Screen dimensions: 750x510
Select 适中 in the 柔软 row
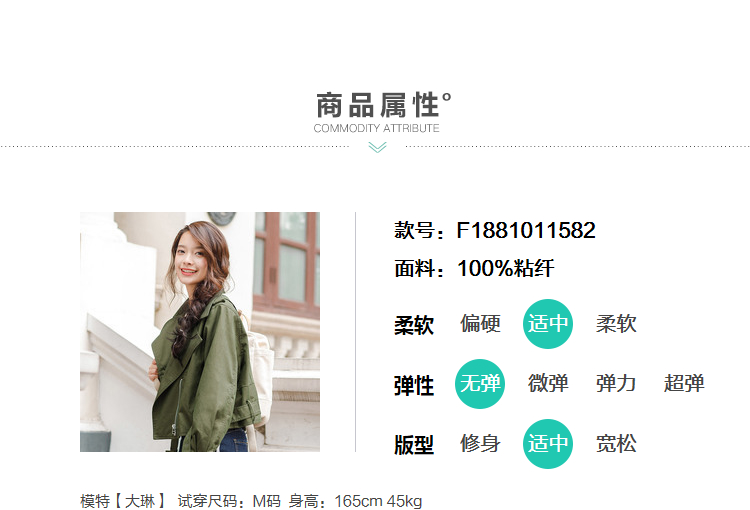click(x=548, y=324)
